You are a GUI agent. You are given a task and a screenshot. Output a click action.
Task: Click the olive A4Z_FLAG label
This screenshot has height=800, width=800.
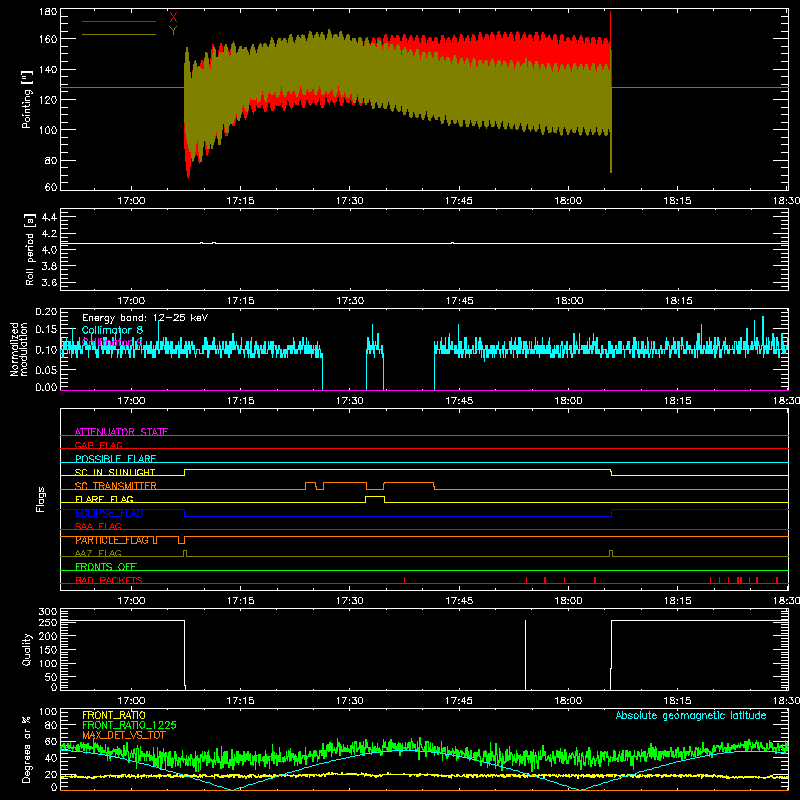98,554
